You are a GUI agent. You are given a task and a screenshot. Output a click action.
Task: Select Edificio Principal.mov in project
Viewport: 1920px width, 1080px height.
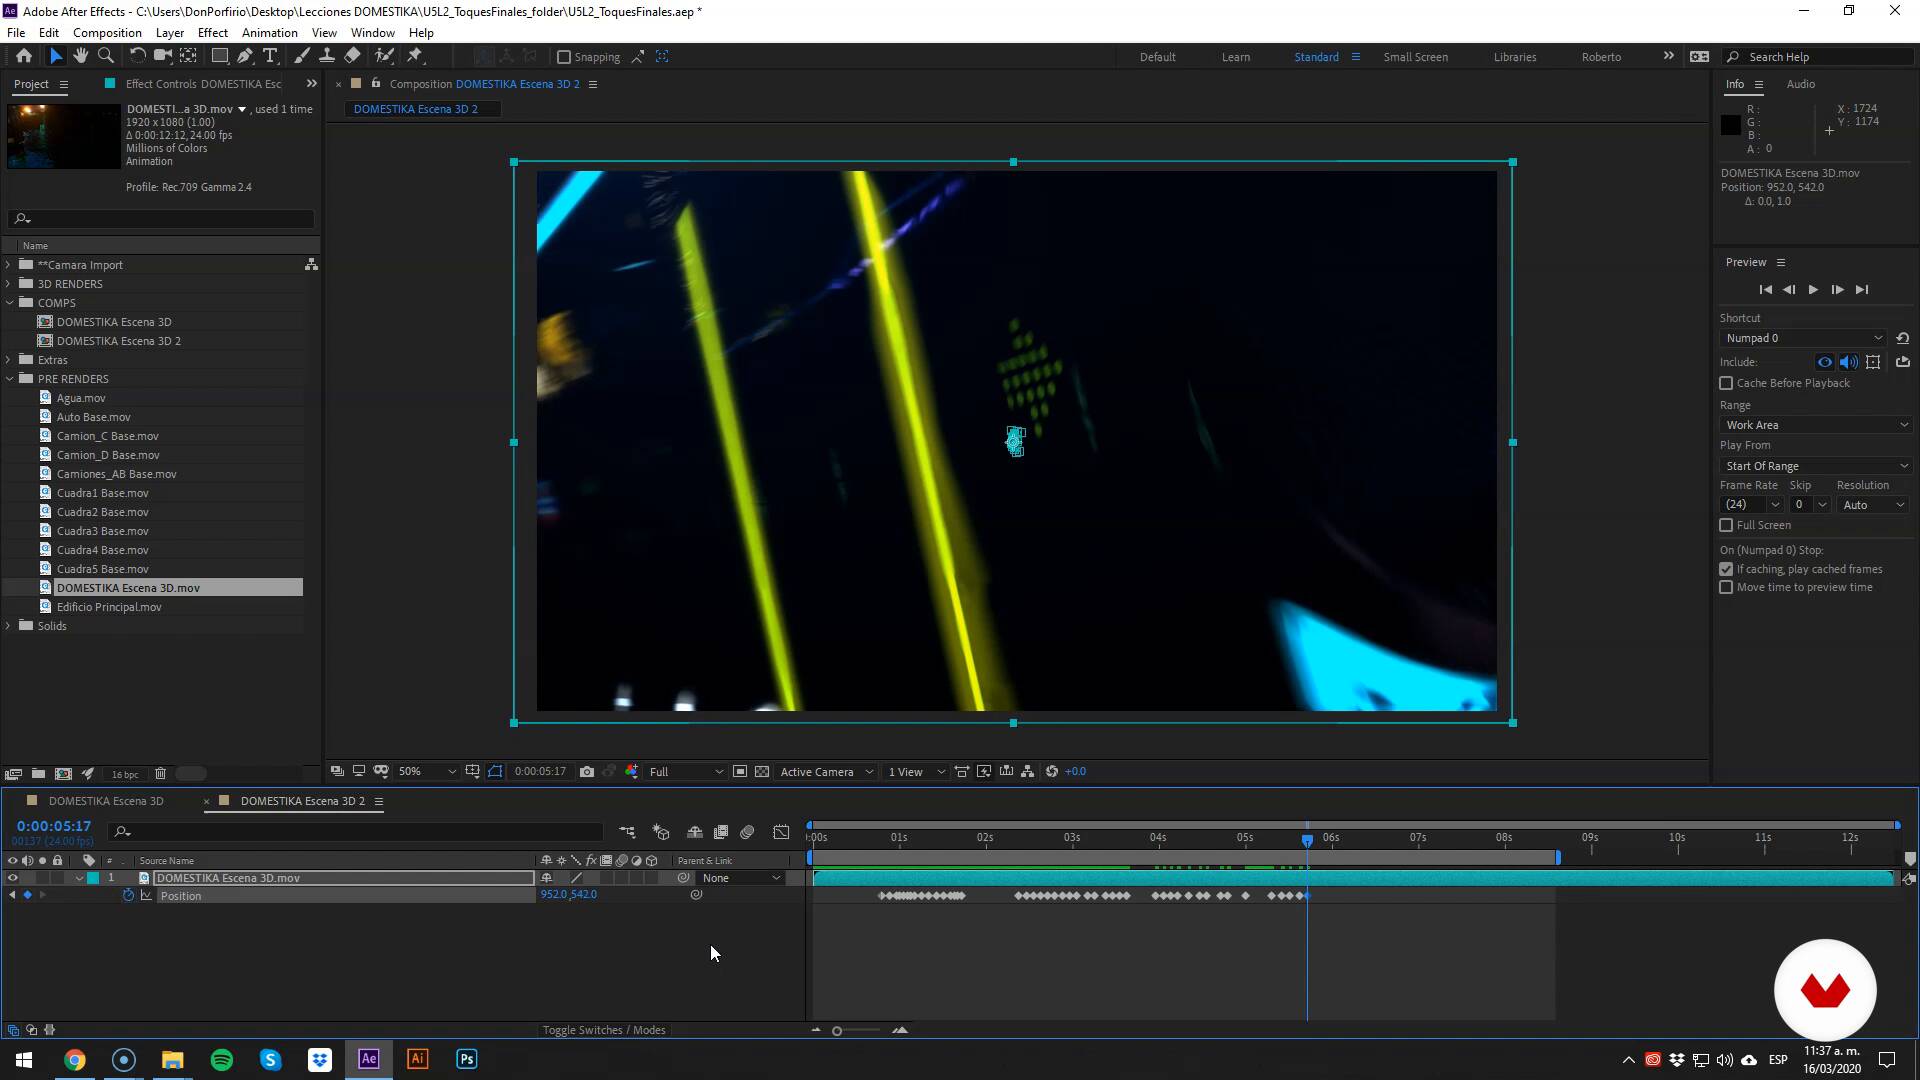coord(109,607)
